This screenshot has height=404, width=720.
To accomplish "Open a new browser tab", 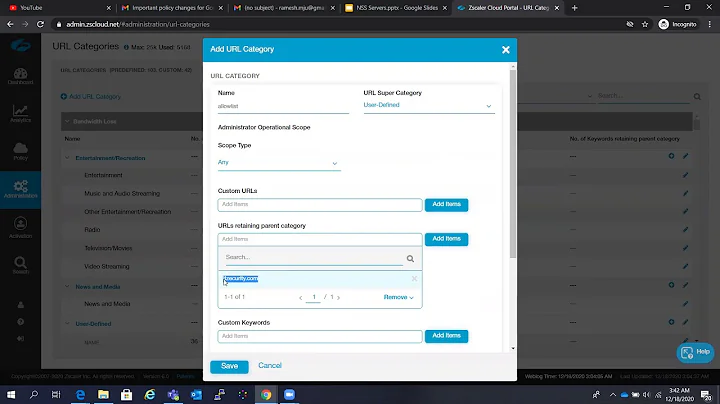I will click(574, 8).
